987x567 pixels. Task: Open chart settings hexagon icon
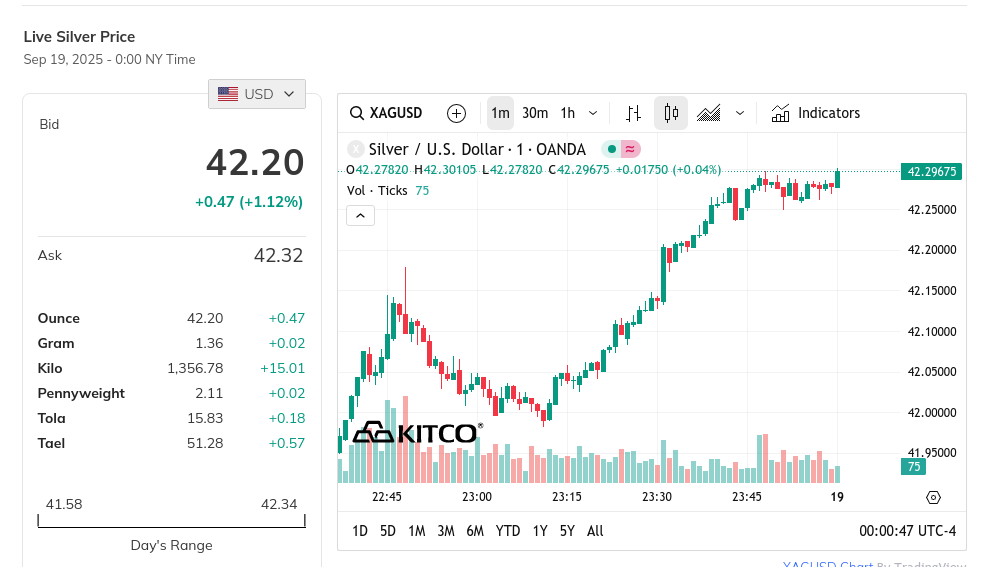point(933,498)
